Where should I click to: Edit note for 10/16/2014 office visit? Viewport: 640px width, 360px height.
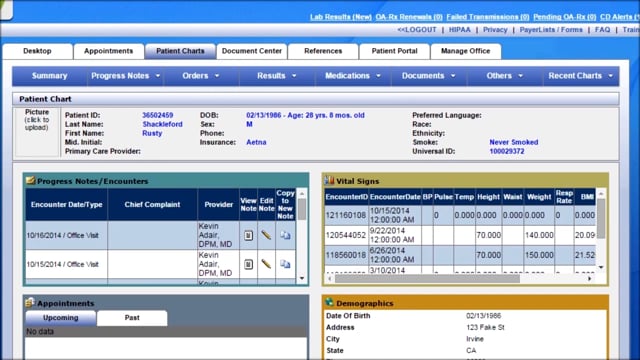click(x=266, y=235)
